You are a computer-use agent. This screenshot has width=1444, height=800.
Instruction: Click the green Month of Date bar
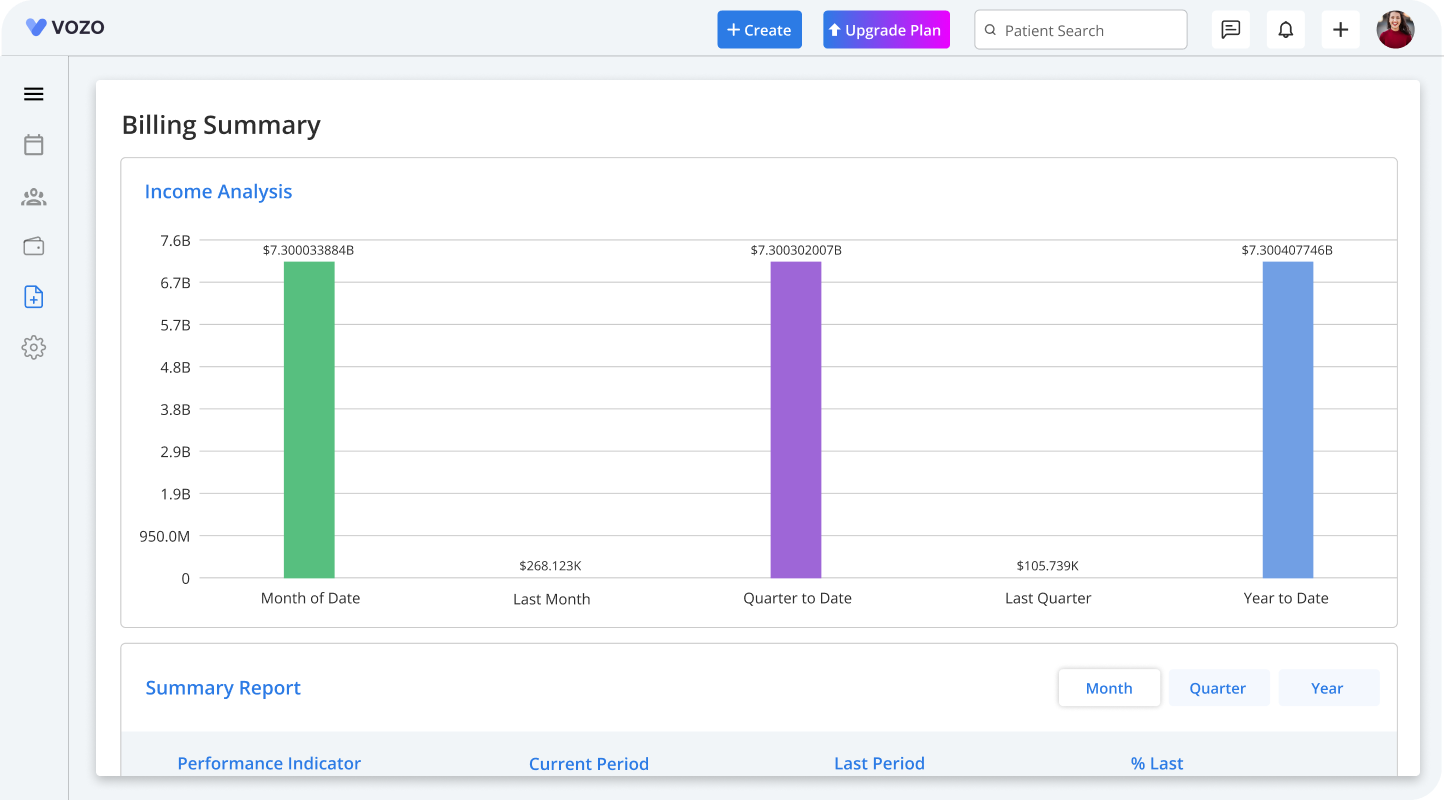point(309,420)
